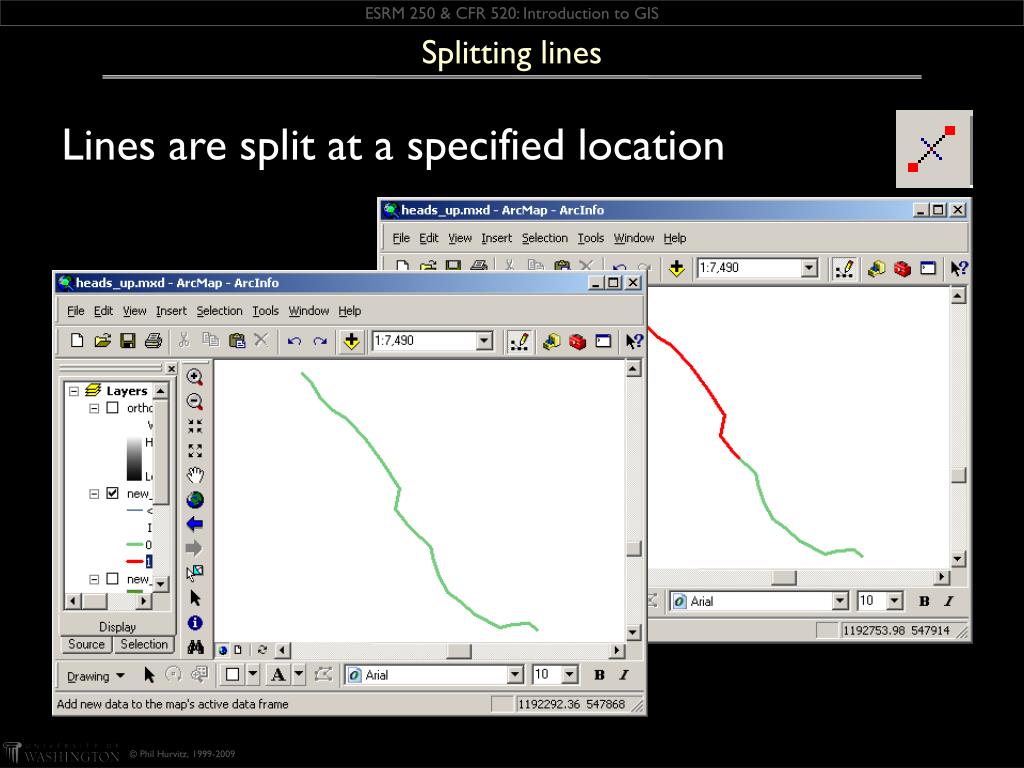The width and height of the screenshot is (1024, 768).
Task: Open map scale dropdown in front window
Action: [484, 340]
